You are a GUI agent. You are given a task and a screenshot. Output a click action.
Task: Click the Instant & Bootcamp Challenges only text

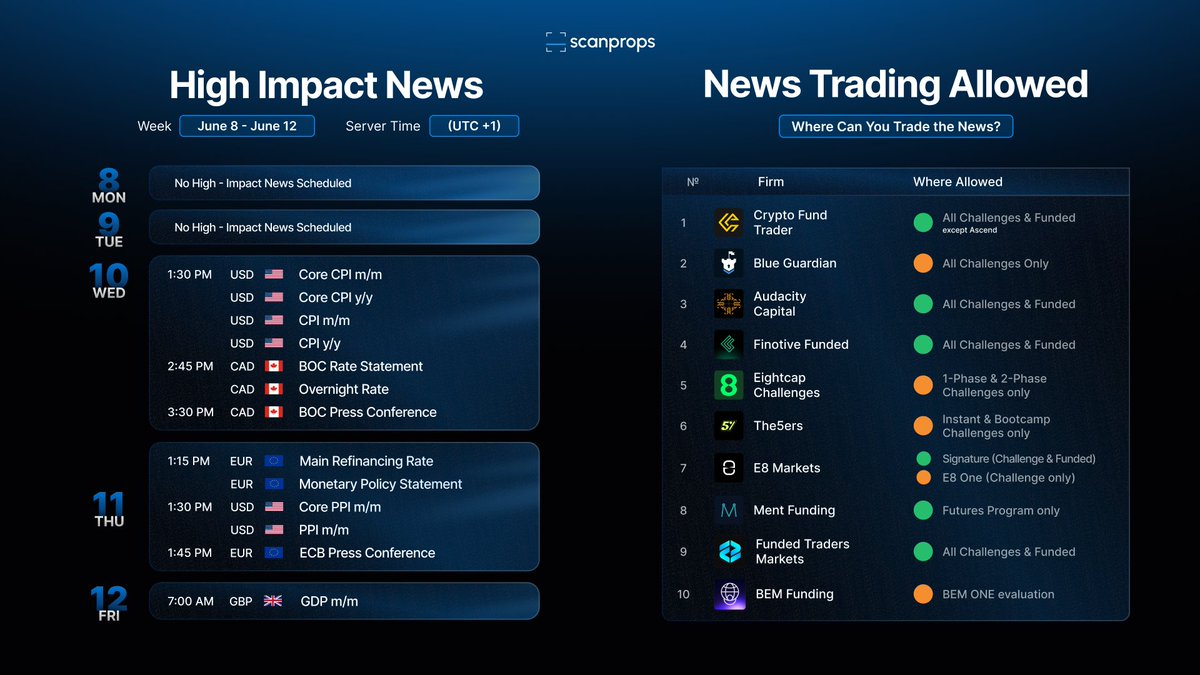996,426
